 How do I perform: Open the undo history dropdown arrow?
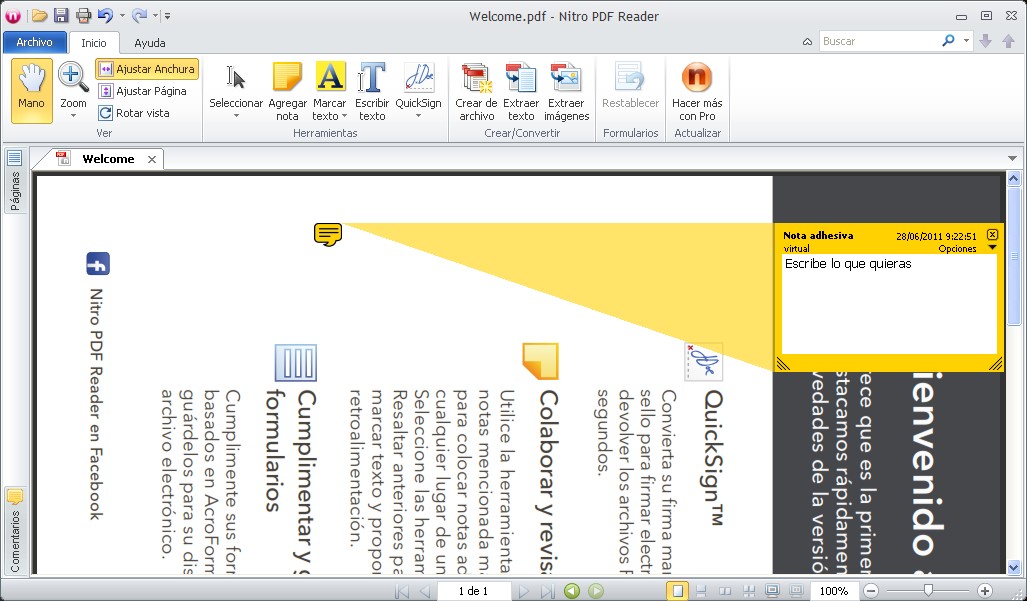(122, 16)
